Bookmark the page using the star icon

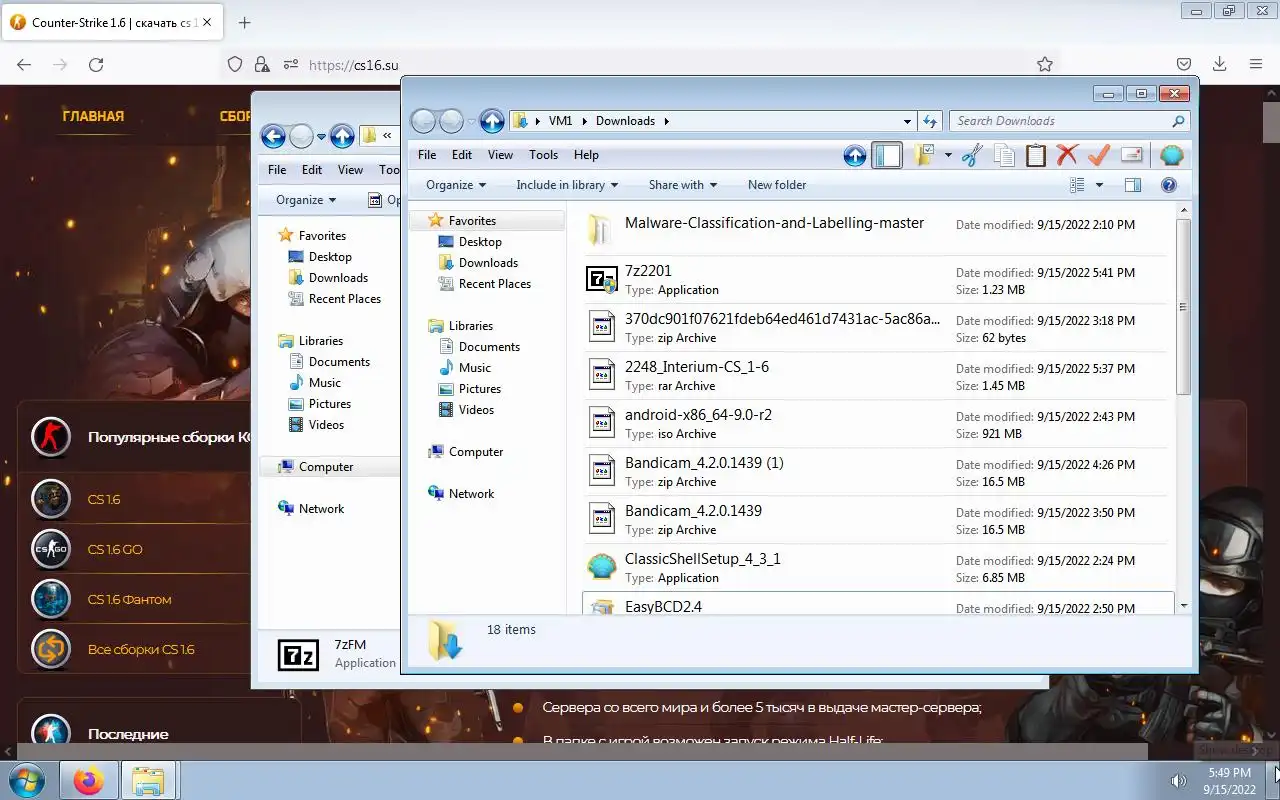tap(1045, 64)
